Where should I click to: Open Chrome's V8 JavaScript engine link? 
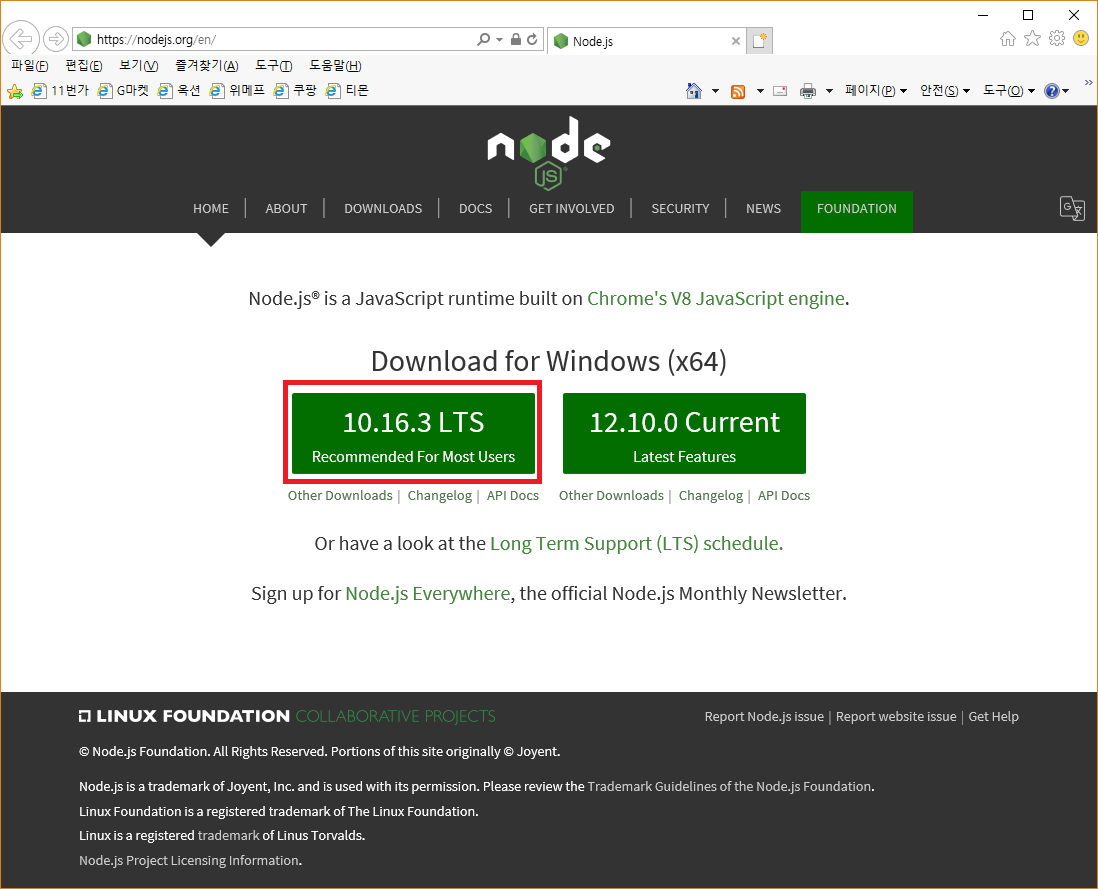tap(716, 299)
